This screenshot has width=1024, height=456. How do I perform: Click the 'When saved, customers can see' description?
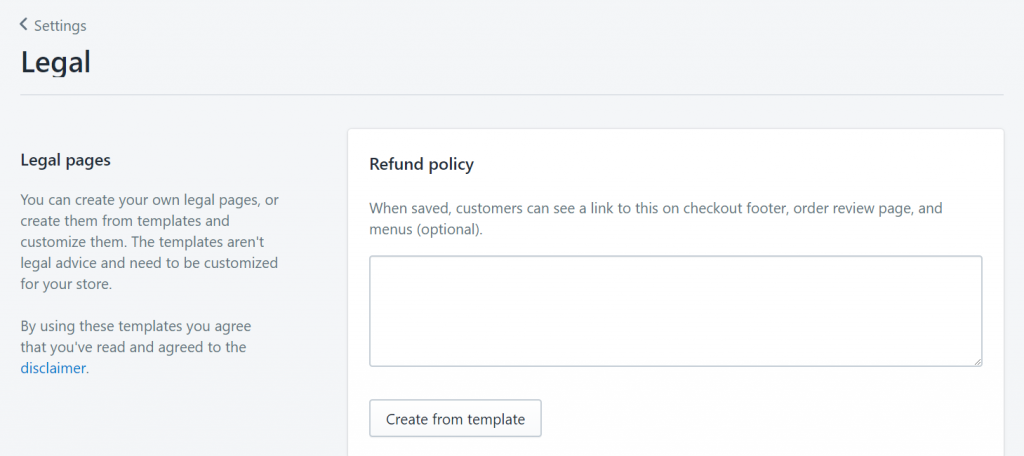[x=656, y=220]
